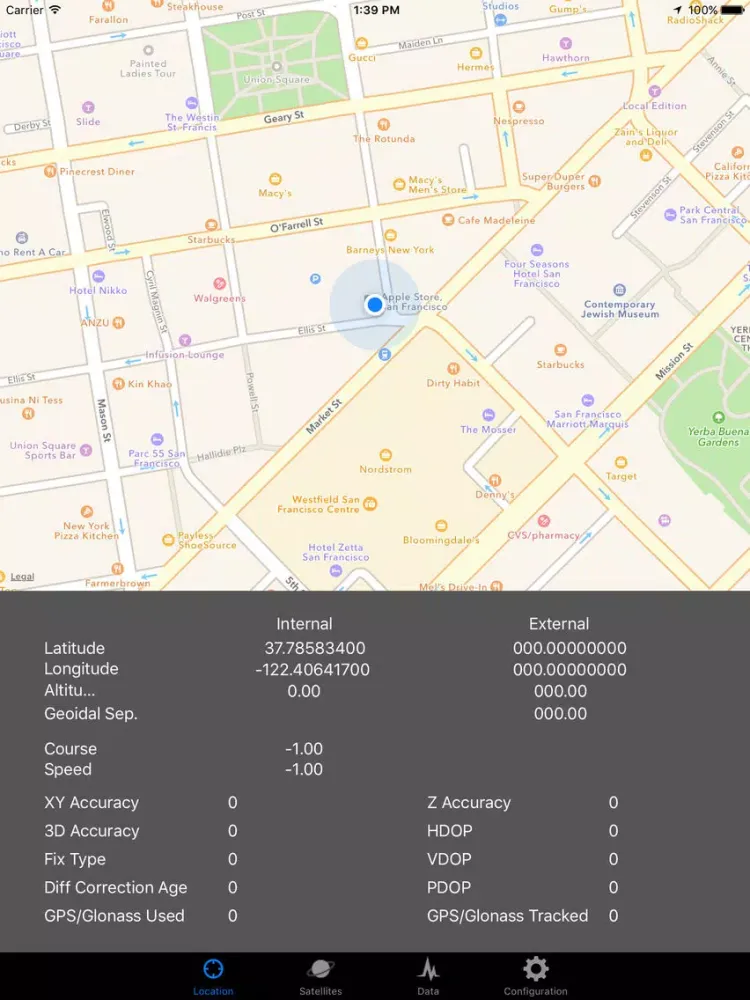This screenshot has width=750, height=1000.
Task: Select the New York Pizza Kitchen pin
Action: coord(87,511)
